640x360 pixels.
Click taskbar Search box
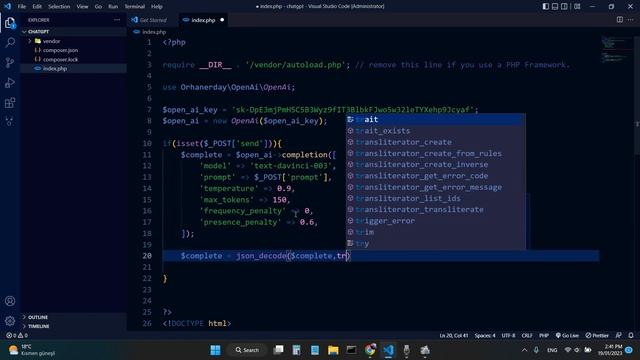(247, 350)
